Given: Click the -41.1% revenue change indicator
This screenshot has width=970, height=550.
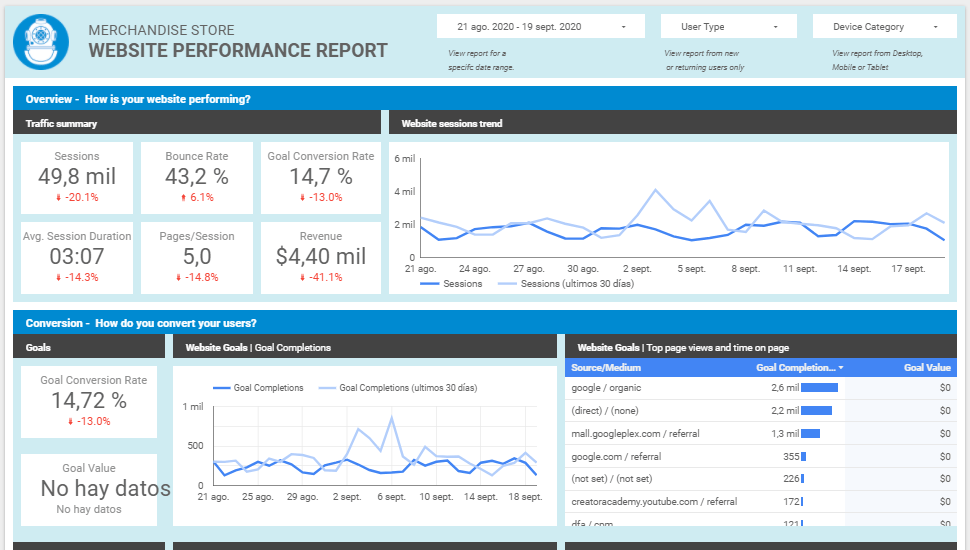Looking at the screenshot, I should 320,277.
